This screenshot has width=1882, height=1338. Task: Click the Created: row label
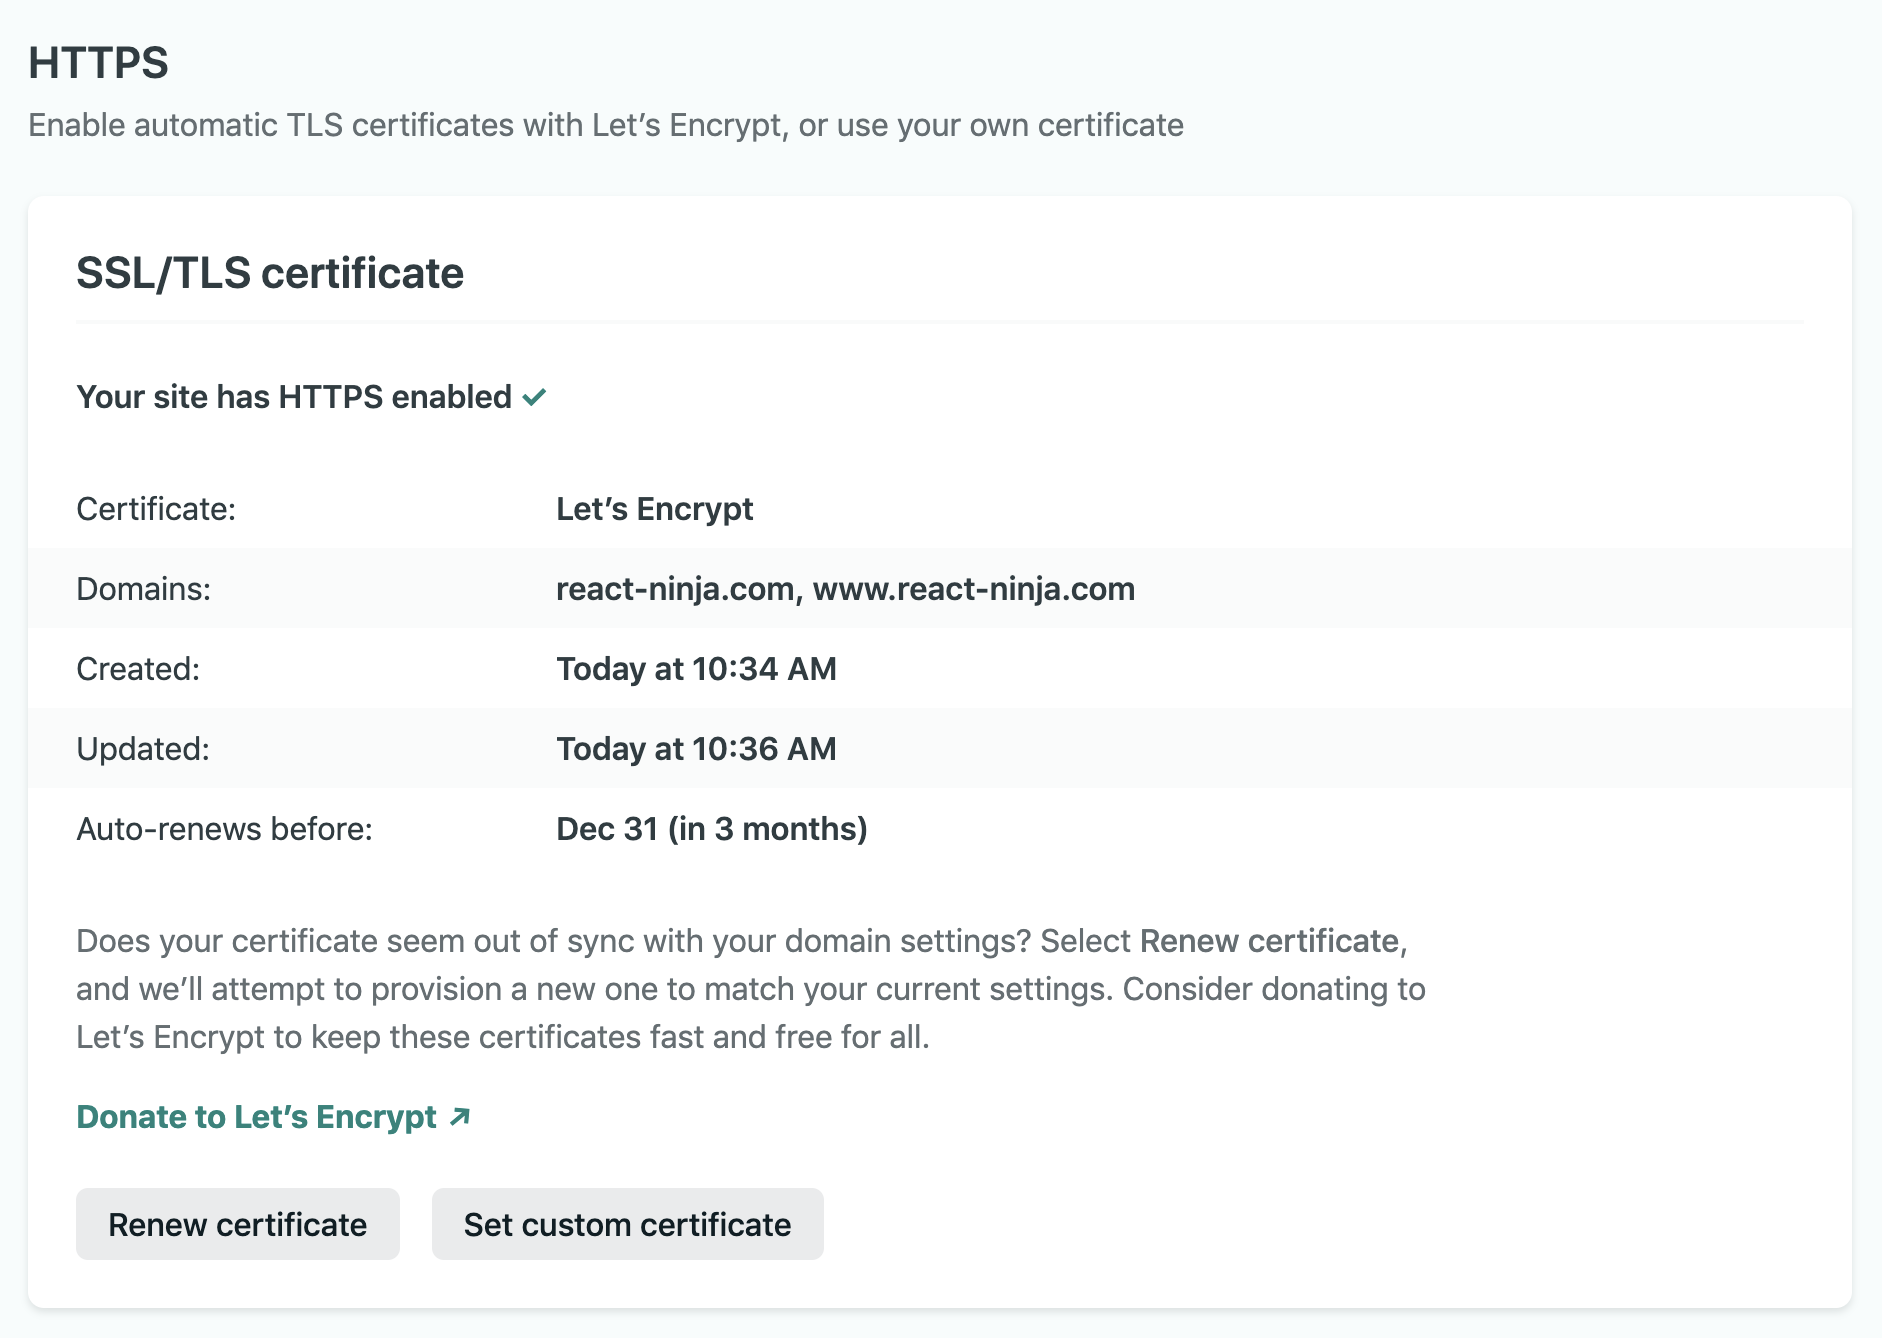[138, 669]
